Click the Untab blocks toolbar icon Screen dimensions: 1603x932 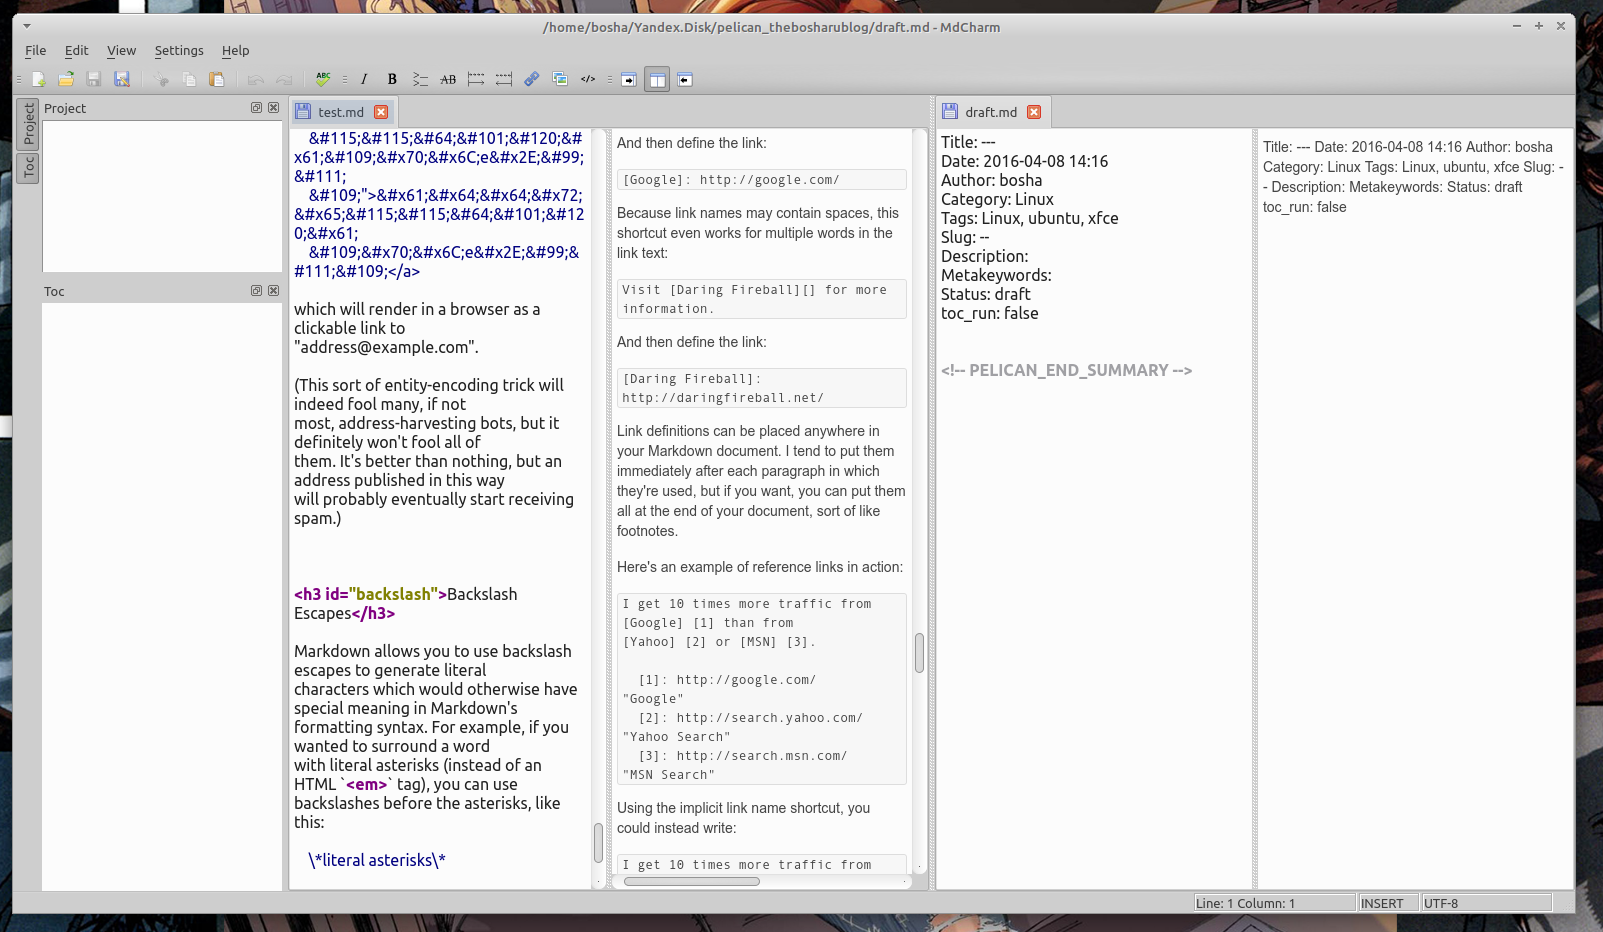coord(504,79)
